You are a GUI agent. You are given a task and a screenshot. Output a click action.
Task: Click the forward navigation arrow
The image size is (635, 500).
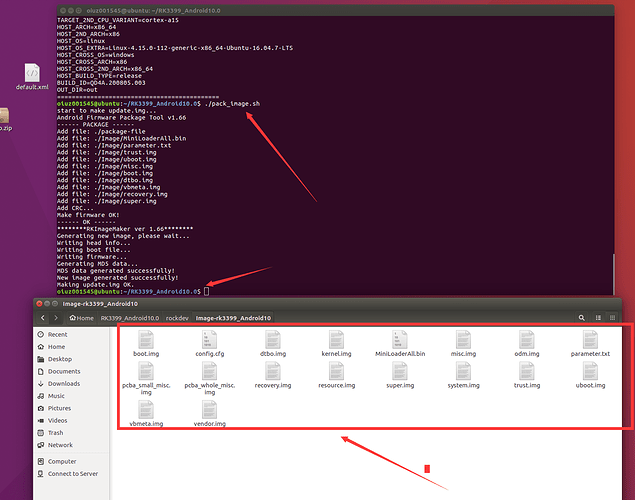[x=60, y=317]
